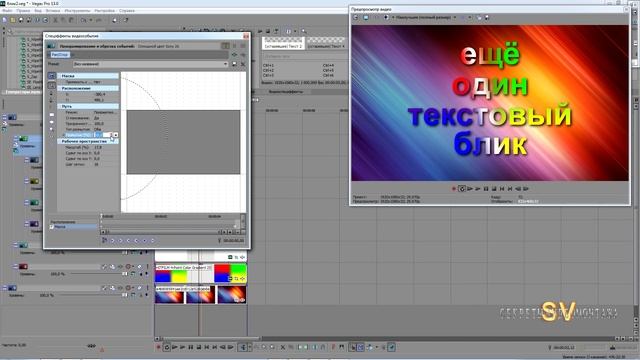Select the top tool in the Pan/Crop tool column
The width and height of the screenshot is (640, 360).
(x=51, y=76)
